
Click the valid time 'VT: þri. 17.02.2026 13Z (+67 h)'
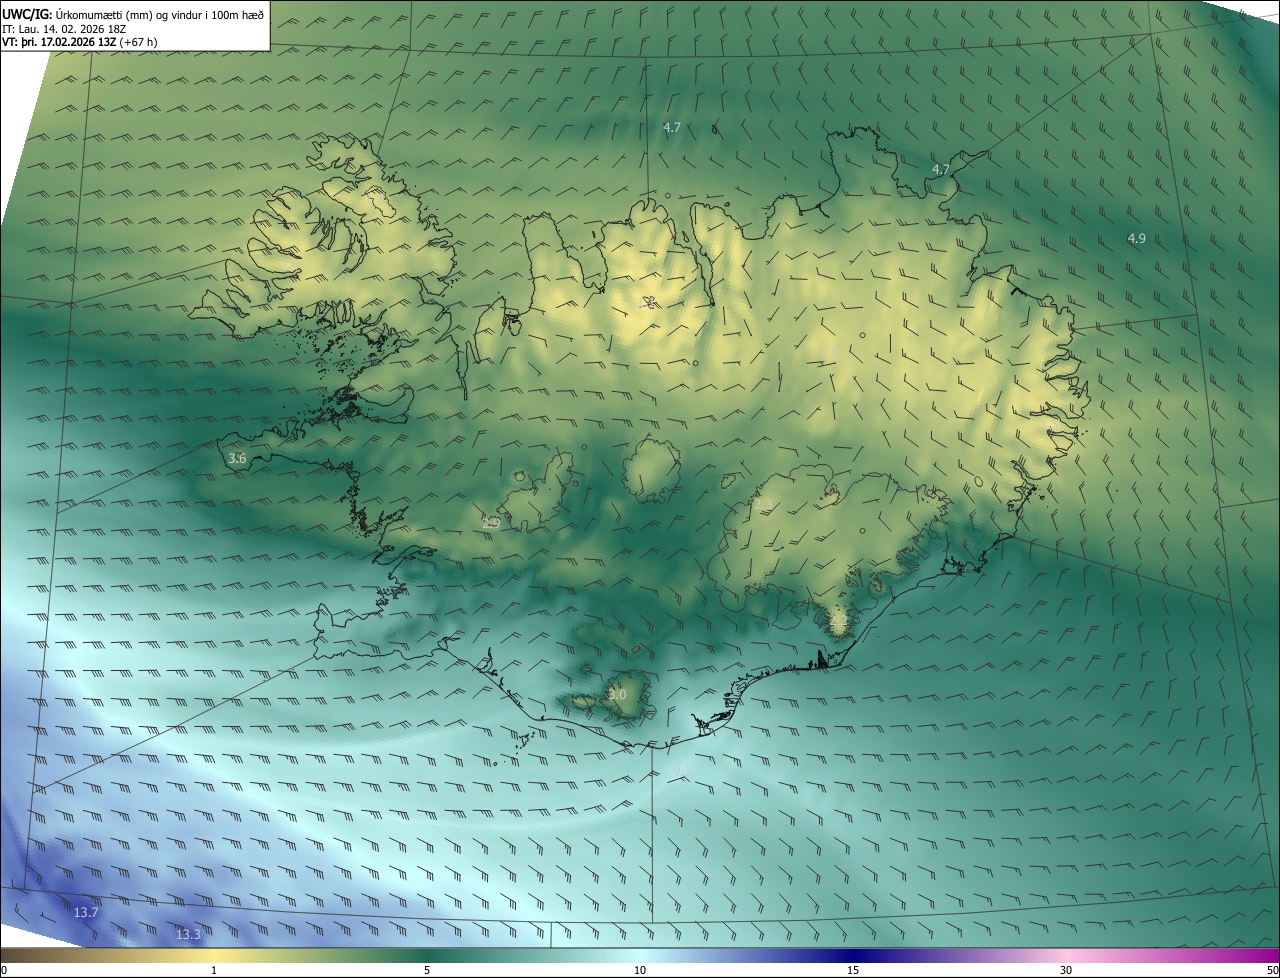80,42
